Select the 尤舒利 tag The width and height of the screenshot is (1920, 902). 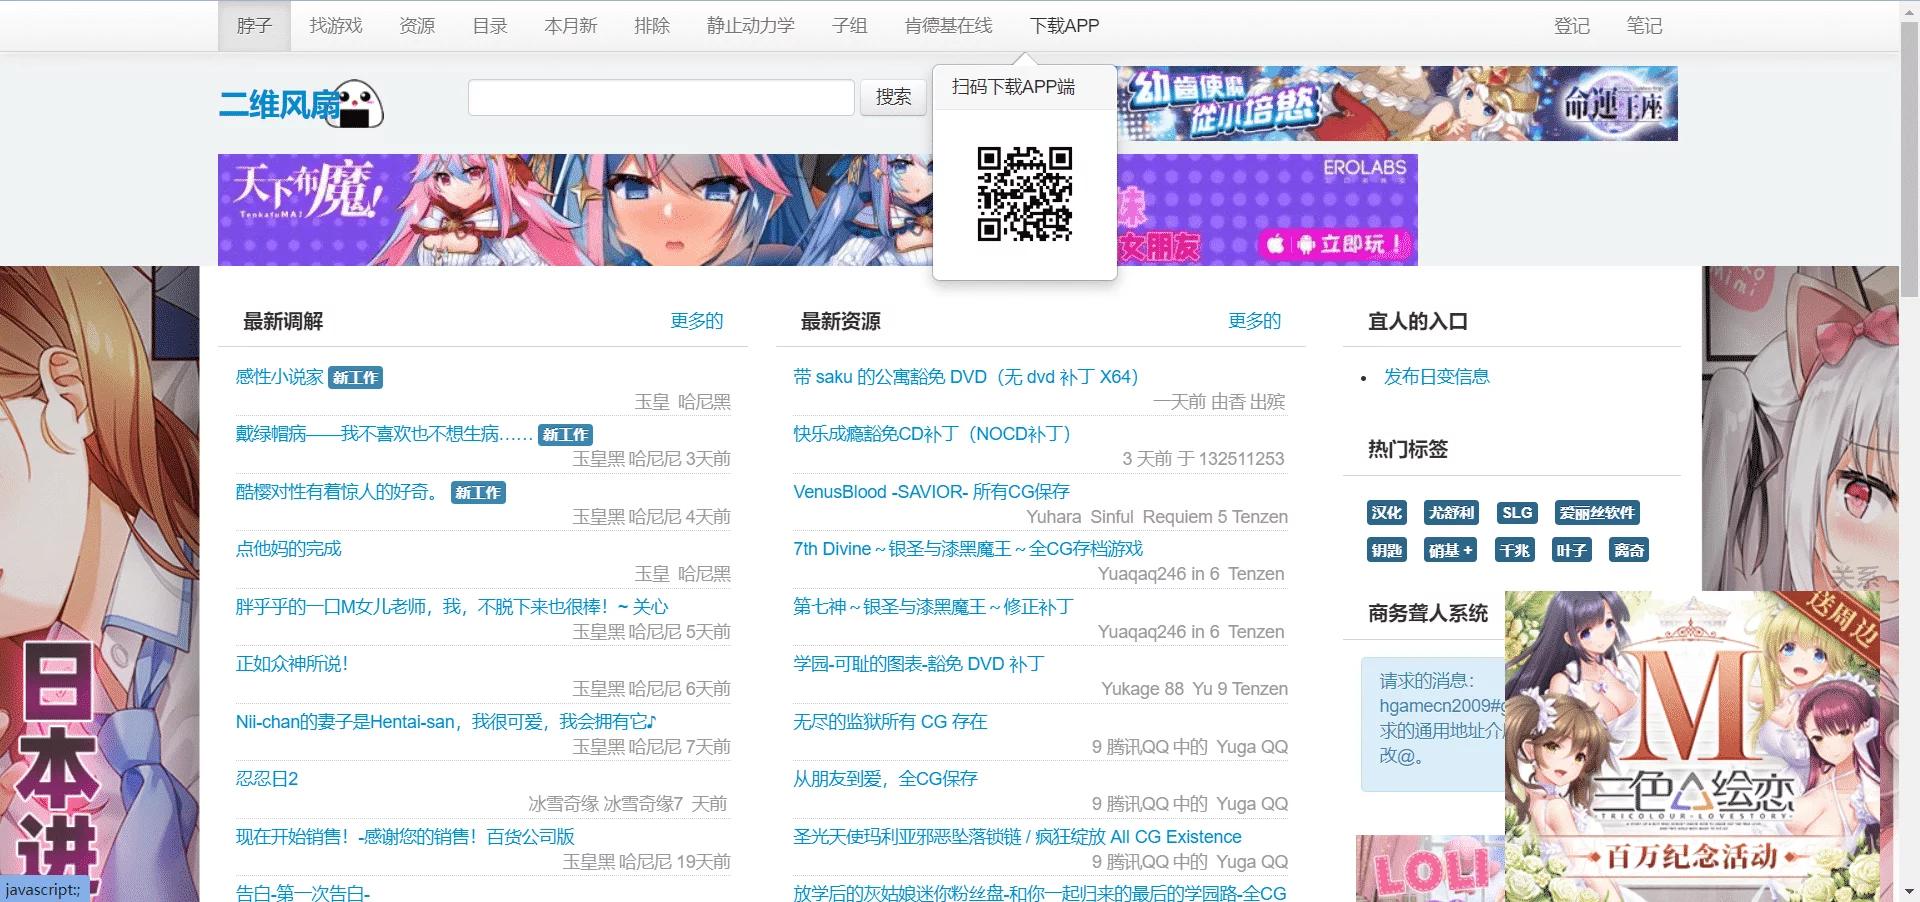(x=1452, y=513)
